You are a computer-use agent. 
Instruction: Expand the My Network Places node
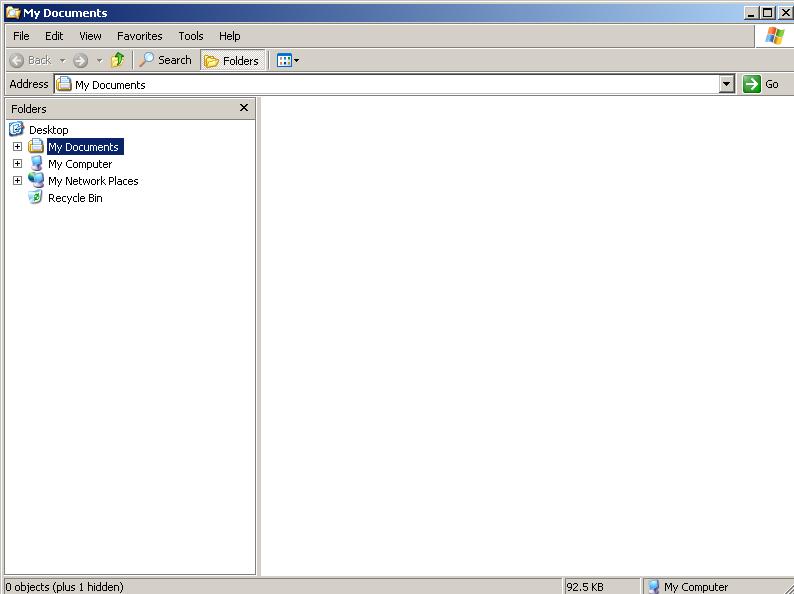tap(17, 180)
